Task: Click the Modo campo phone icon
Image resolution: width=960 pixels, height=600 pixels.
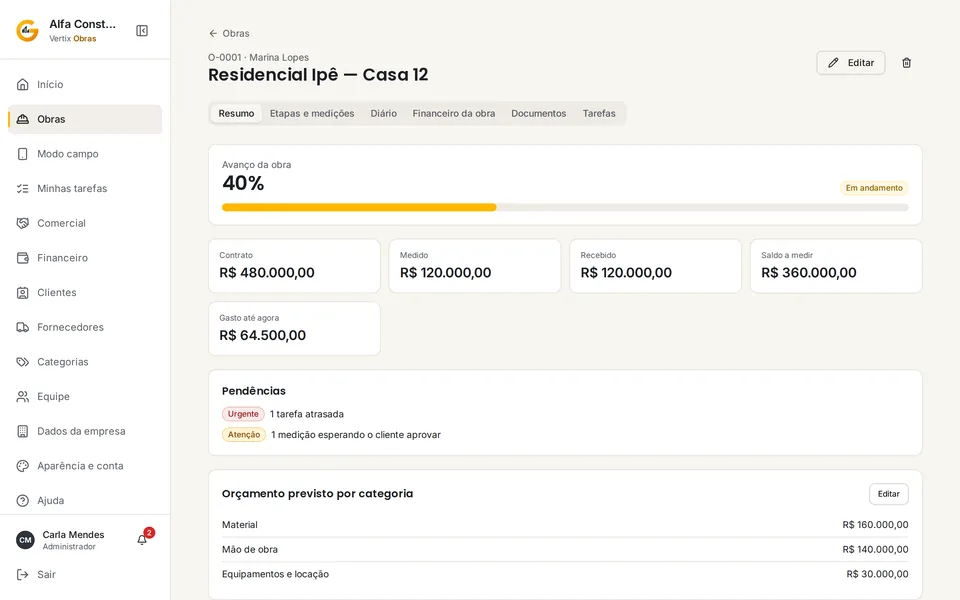Action: coord(23,154)
